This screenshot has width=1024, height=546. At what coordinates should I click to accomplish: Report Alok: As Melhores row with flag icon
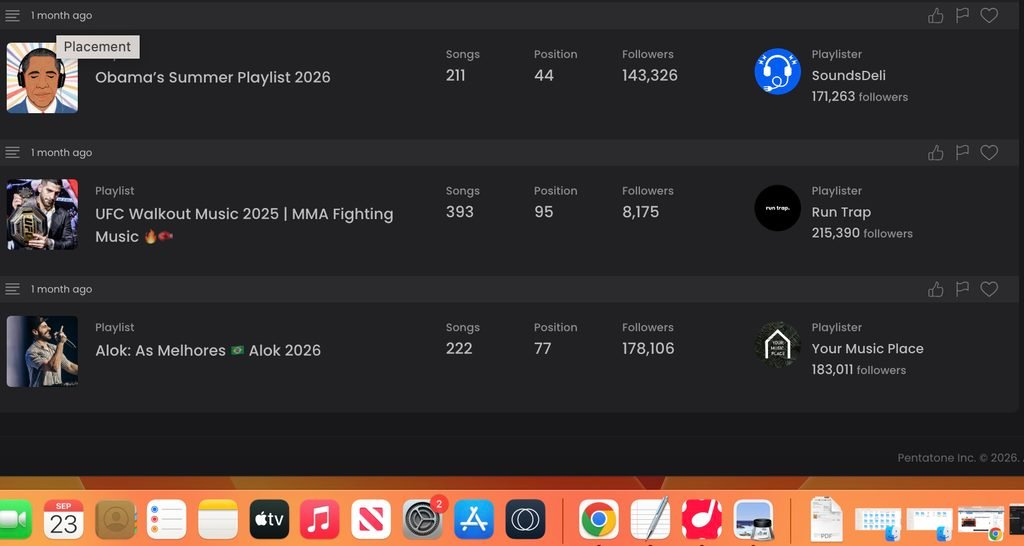coord(962,289)
